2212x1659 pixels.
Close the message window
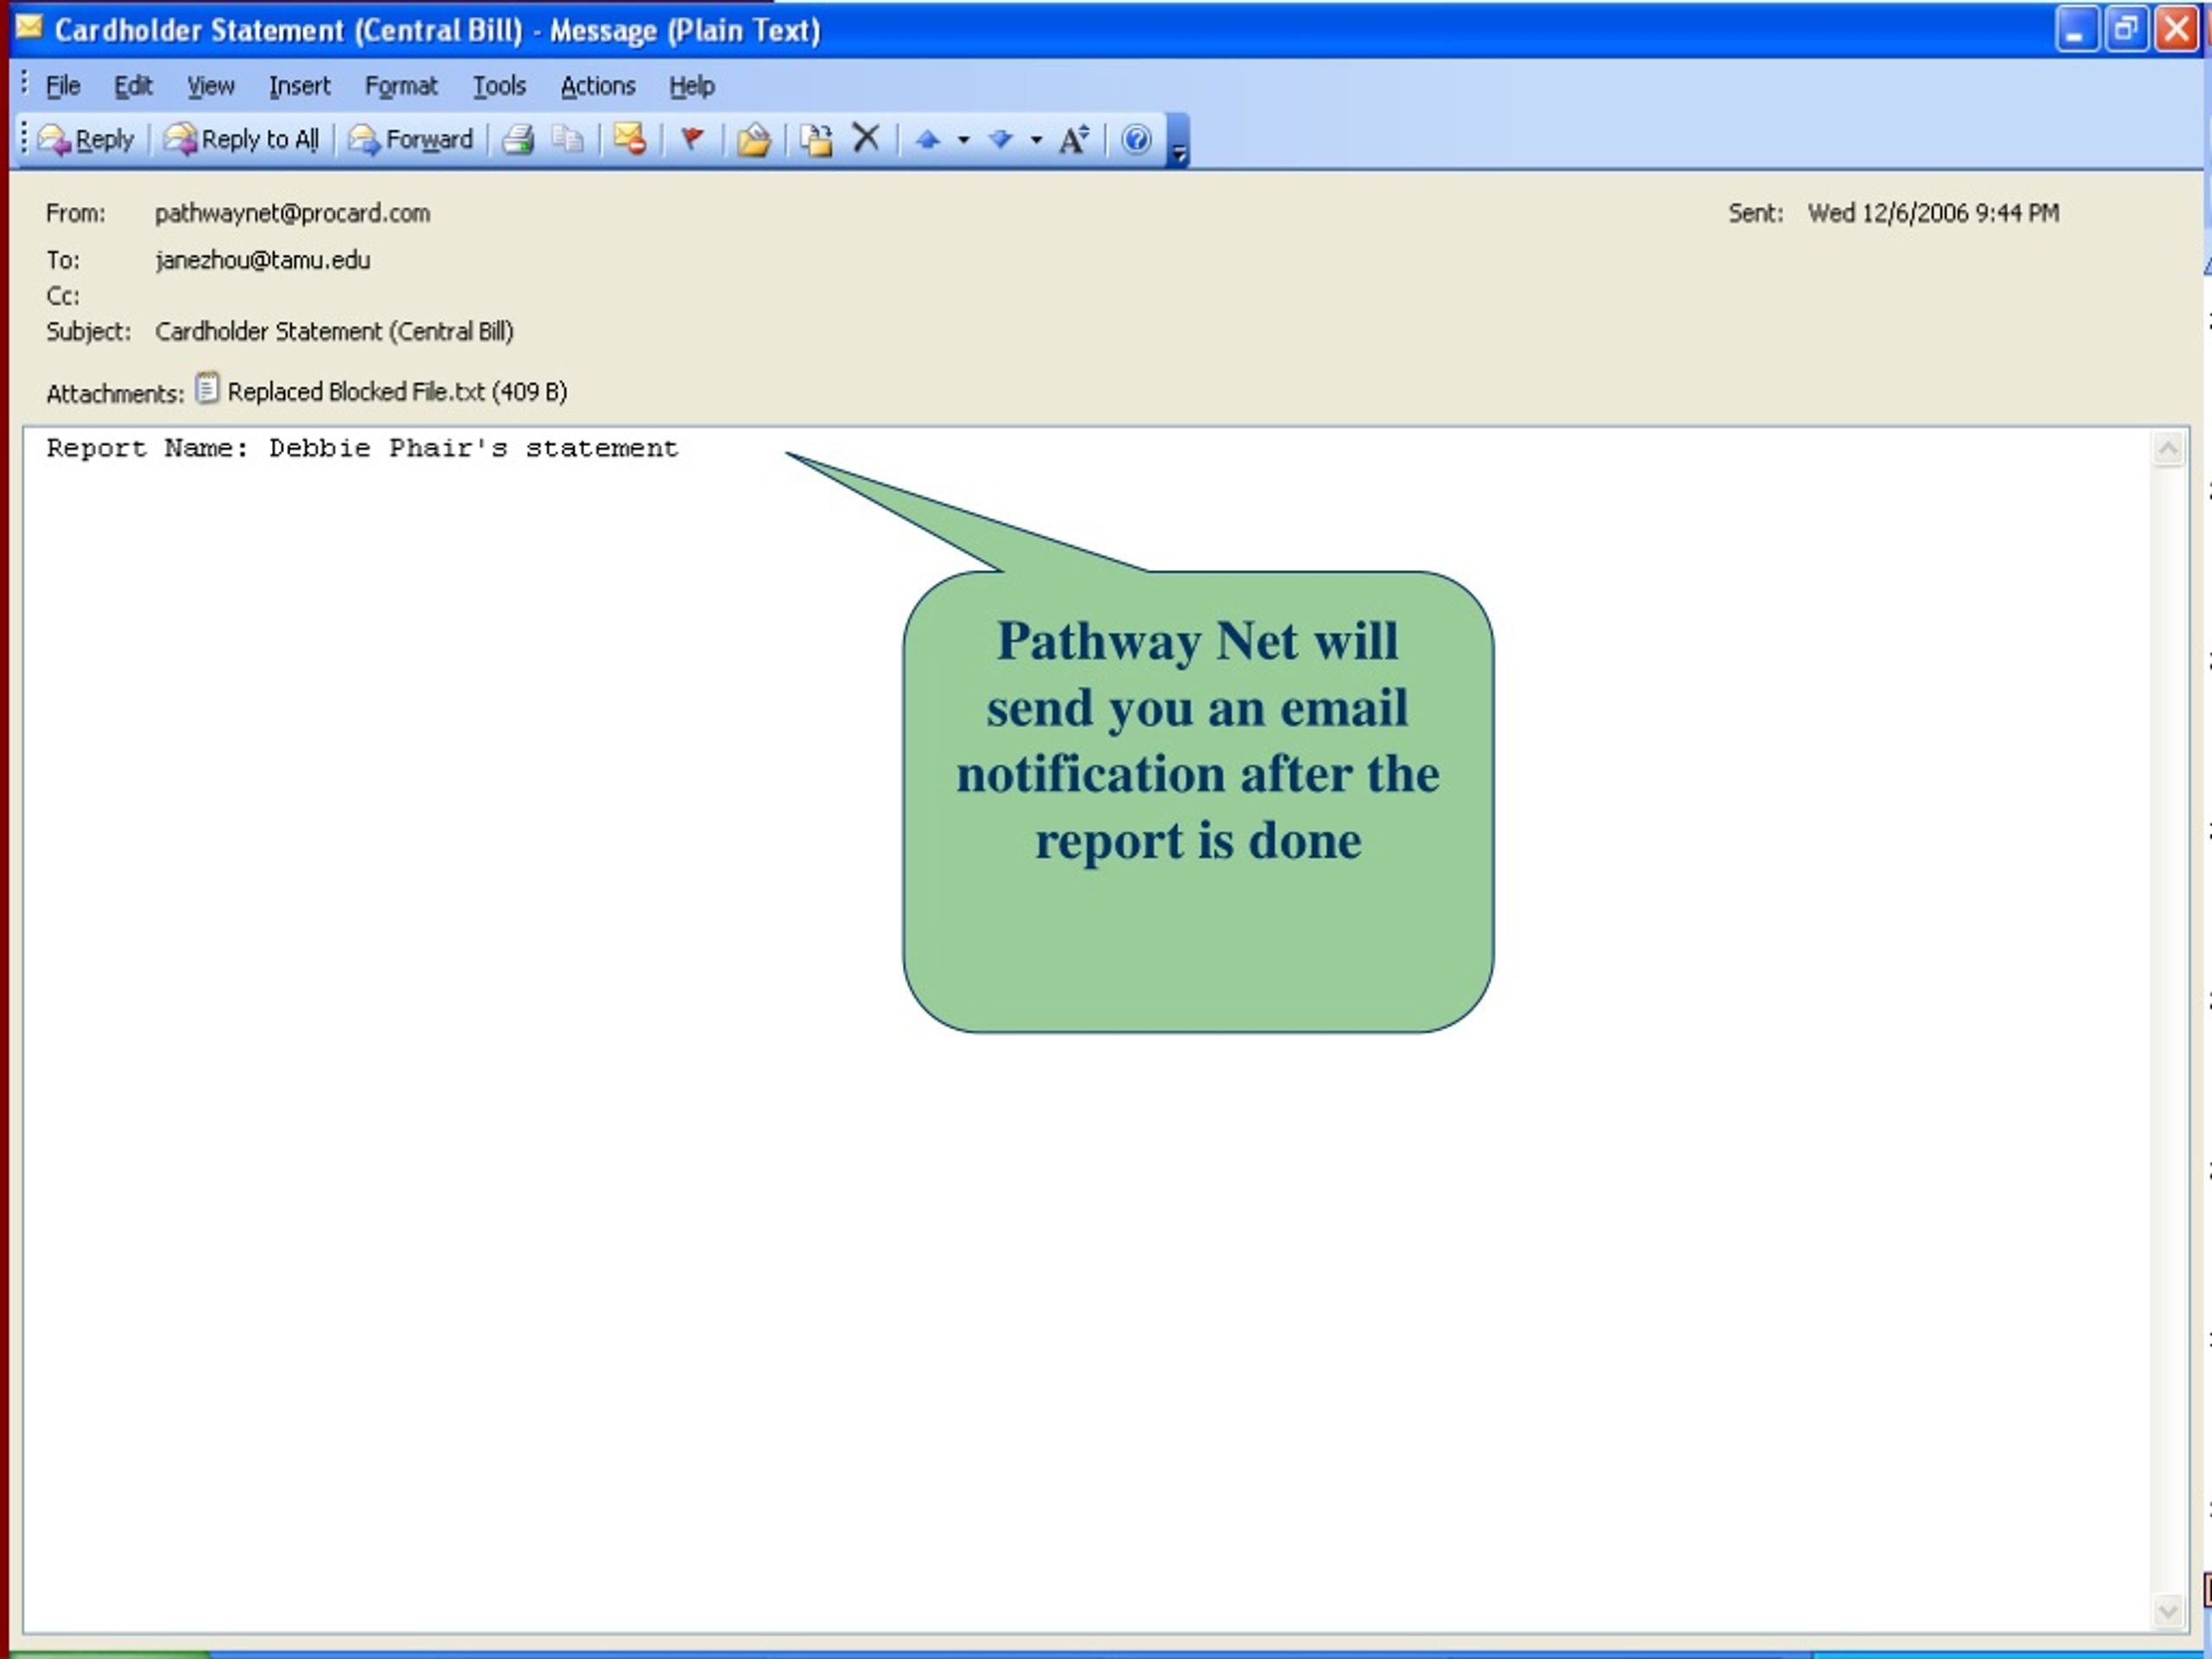point(2176,29)
